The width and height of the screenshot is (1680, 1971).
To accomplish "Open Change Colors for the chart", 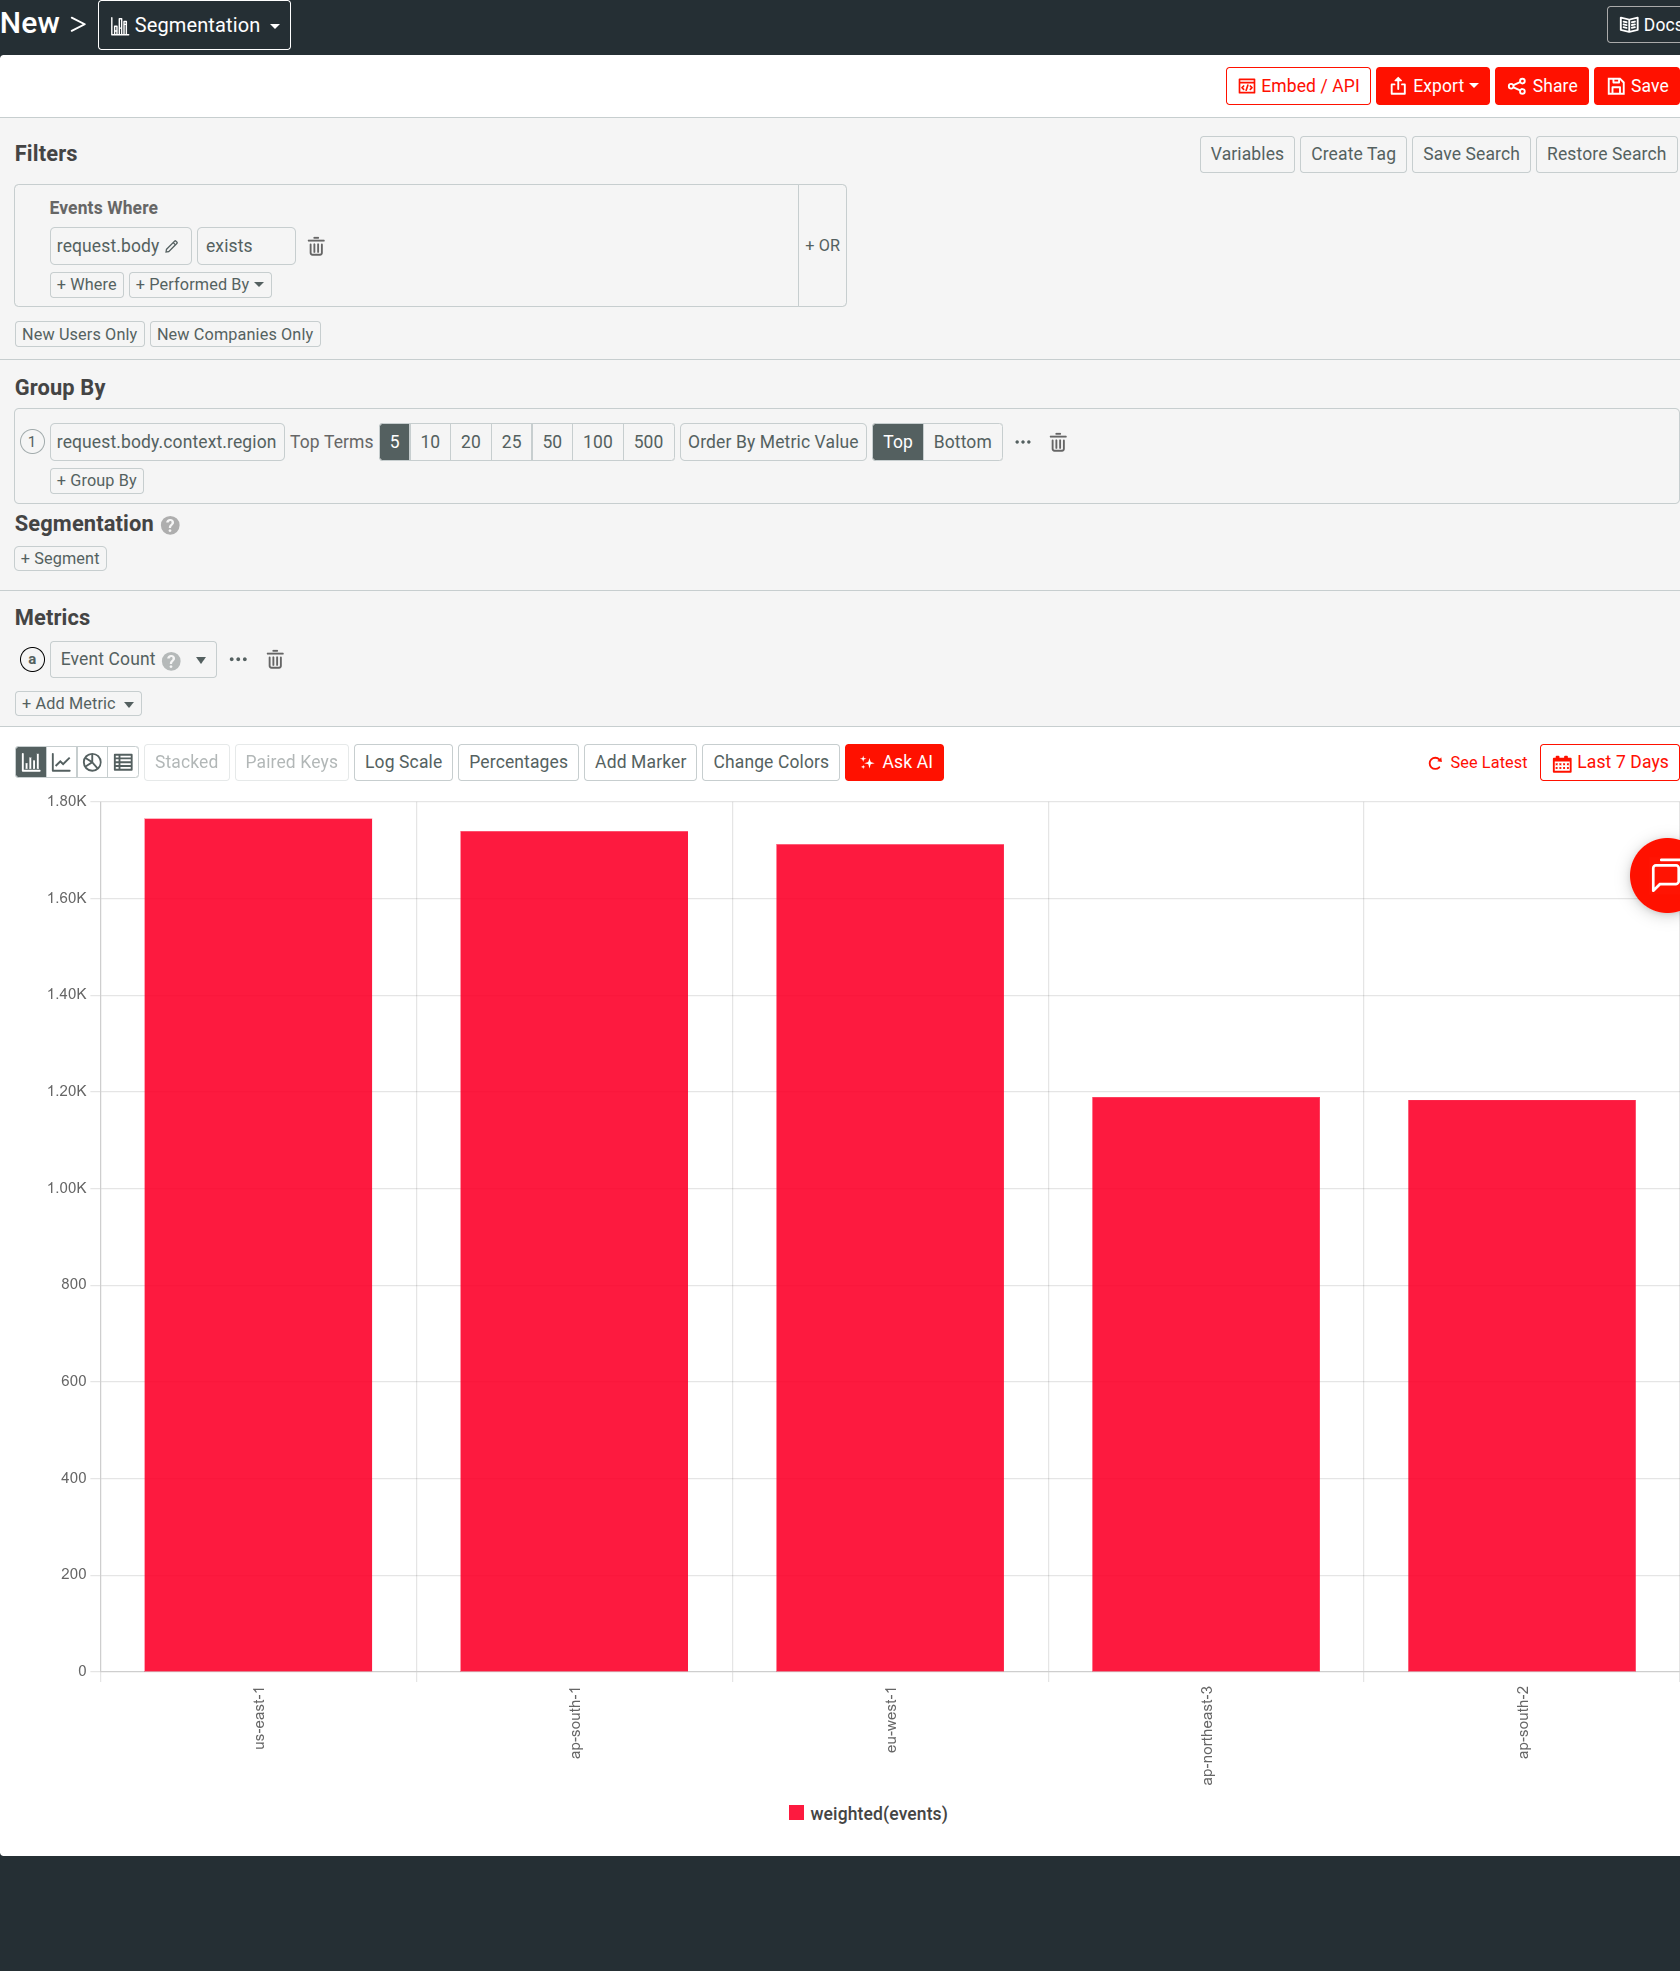I will click(x=770, y=762).
